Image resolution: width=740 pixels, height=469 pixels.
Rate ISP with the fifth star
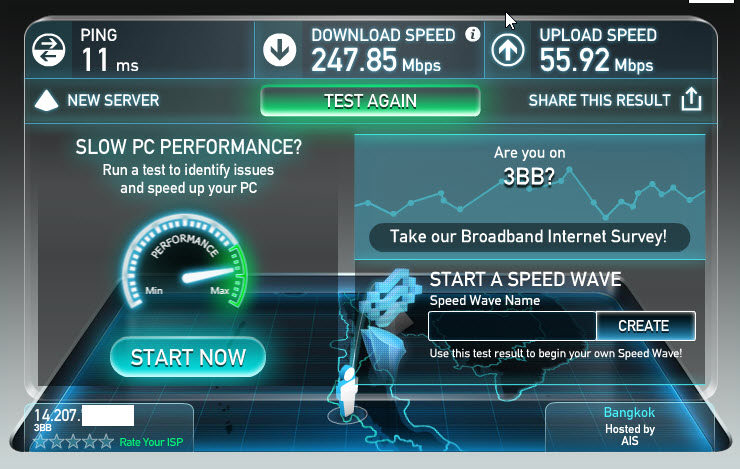coord(106,442)
